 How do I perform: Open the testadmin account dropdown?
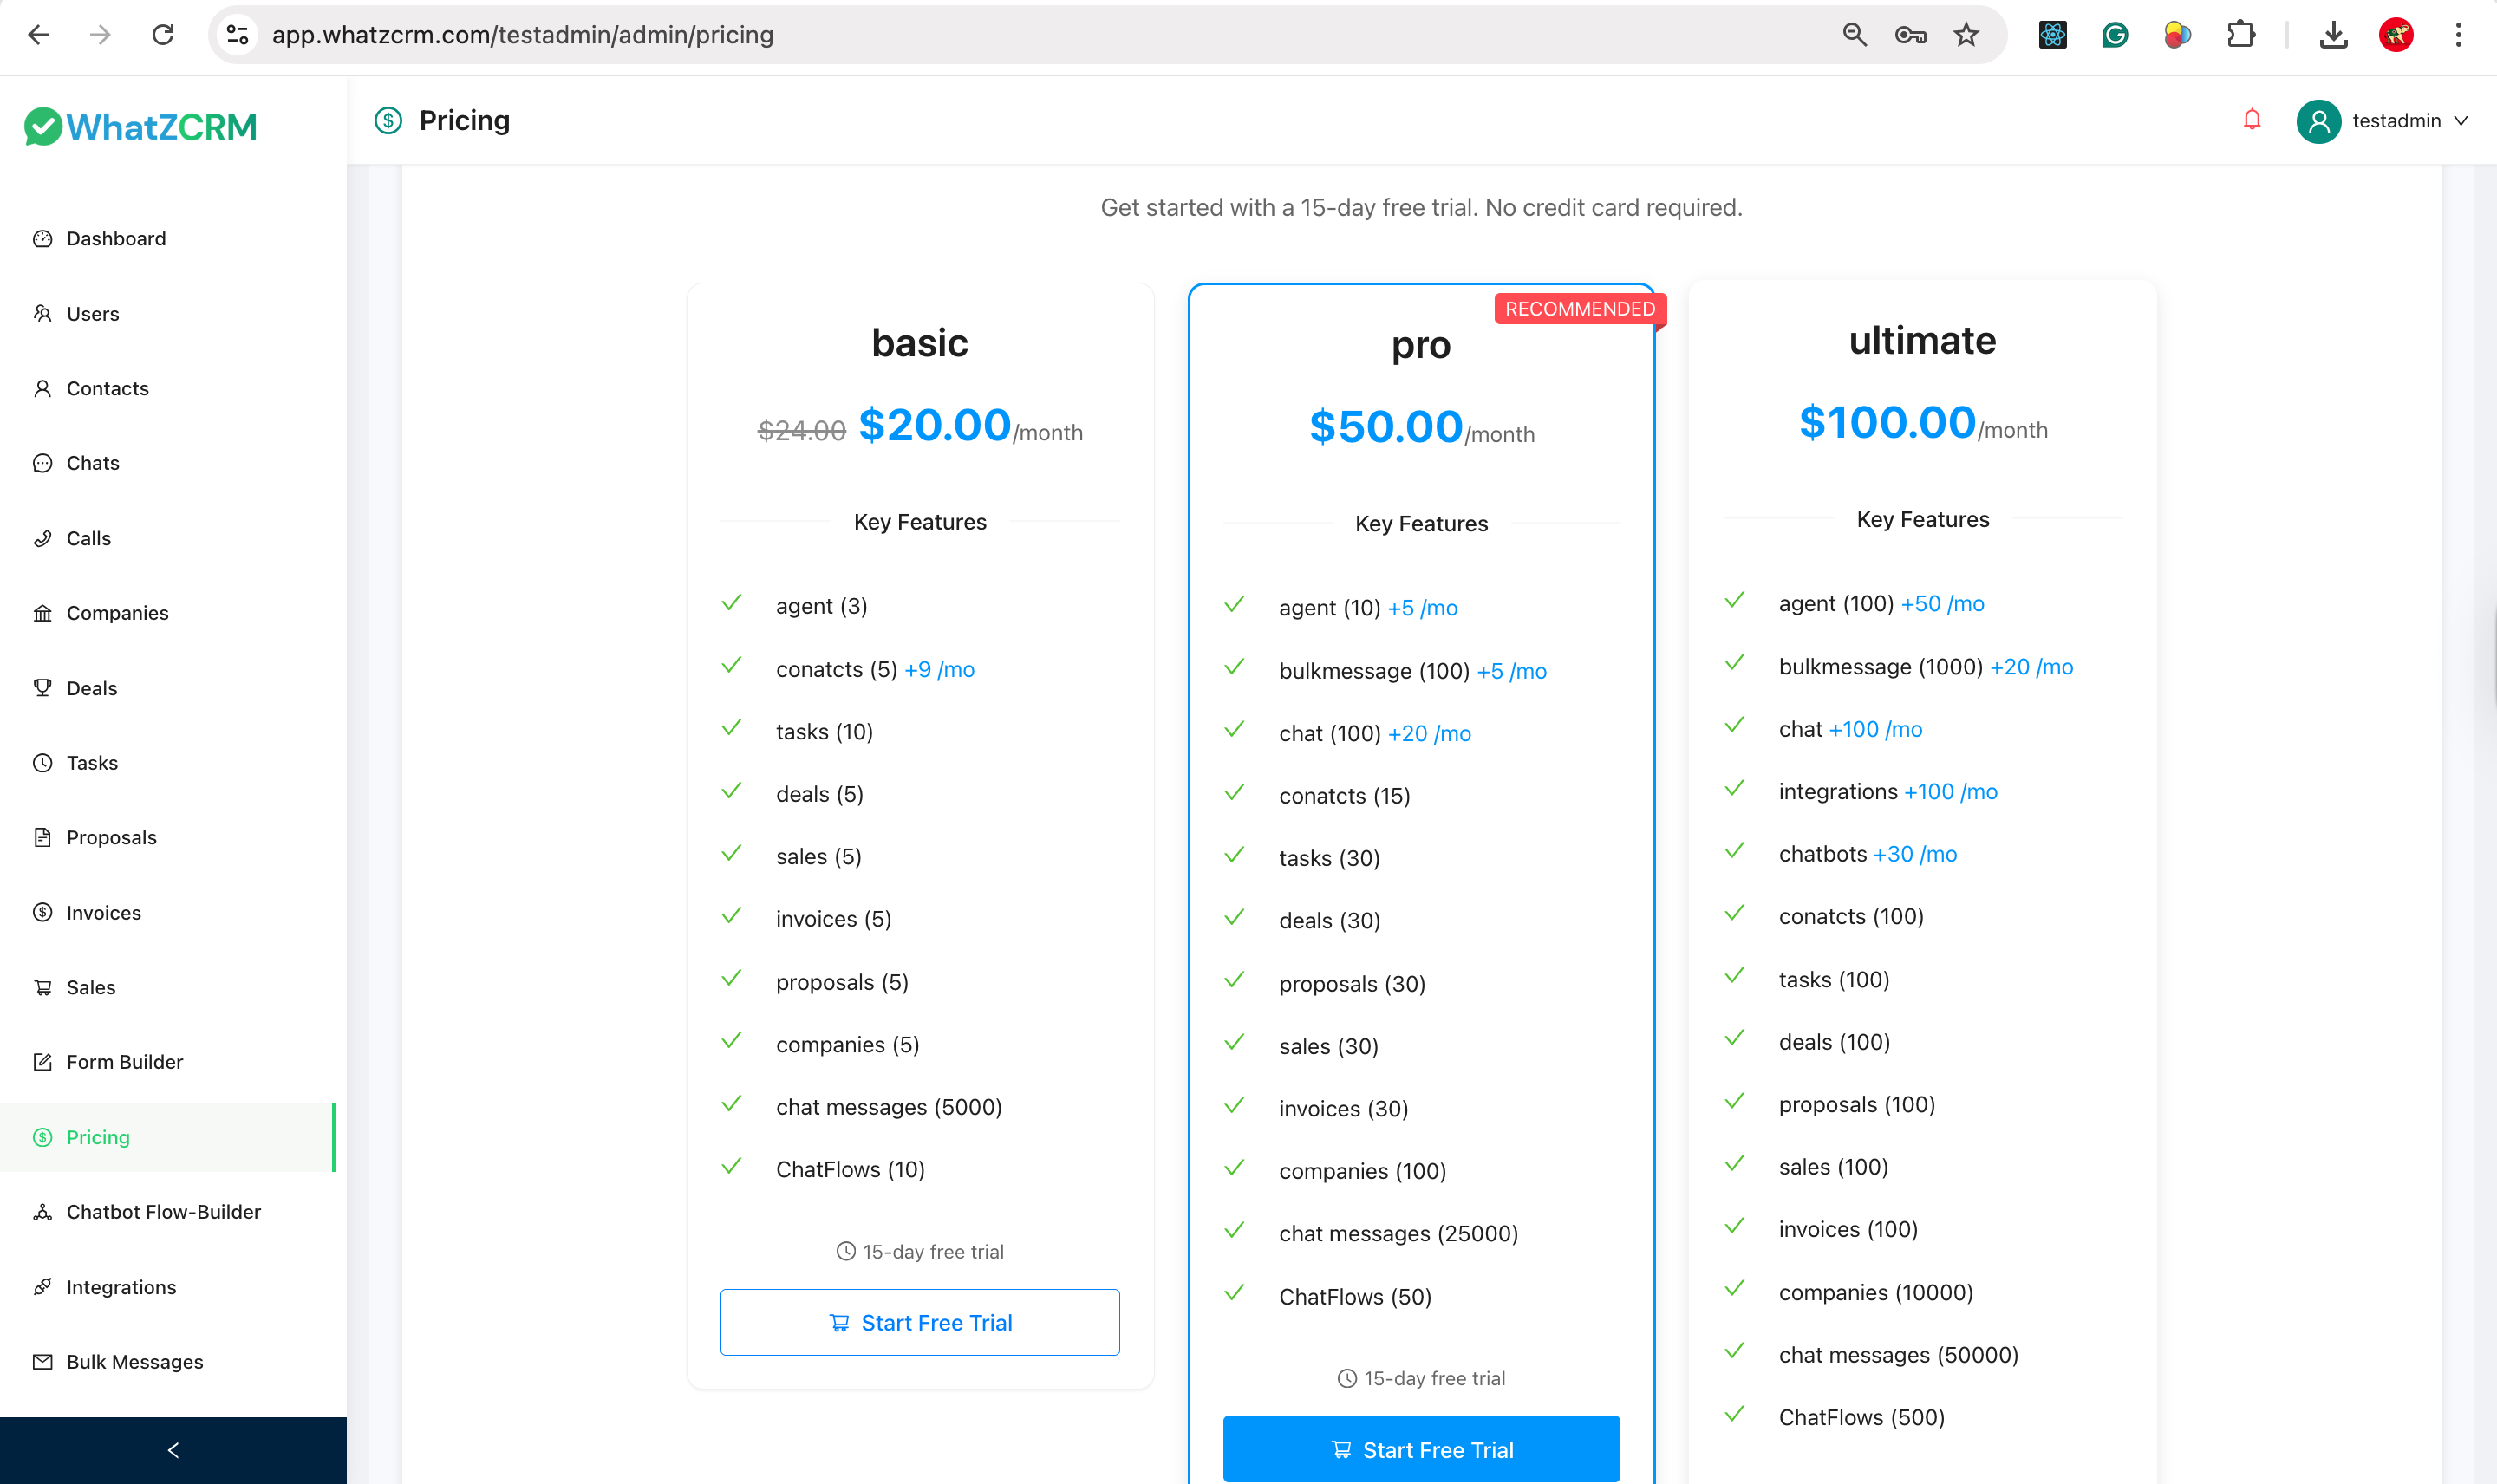(2385, 121)
